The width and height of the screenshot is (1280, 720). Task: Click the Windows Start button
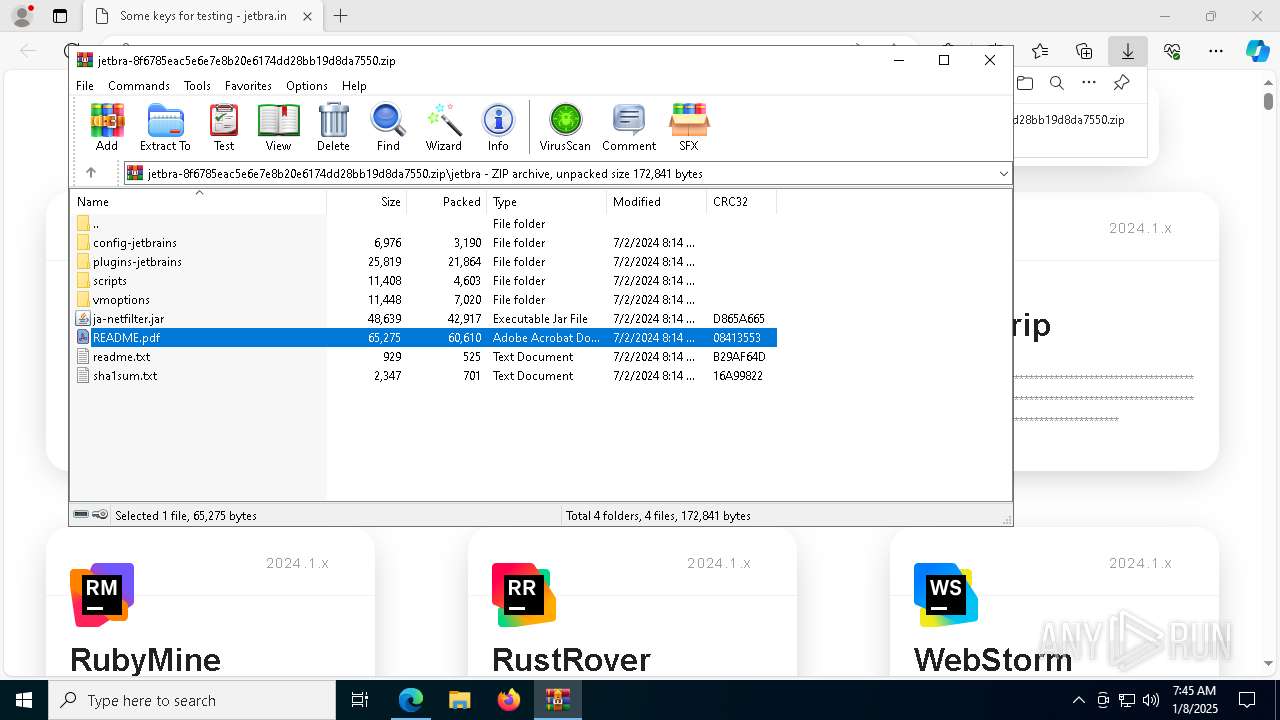pyautogui.click(x=24, y=700)
